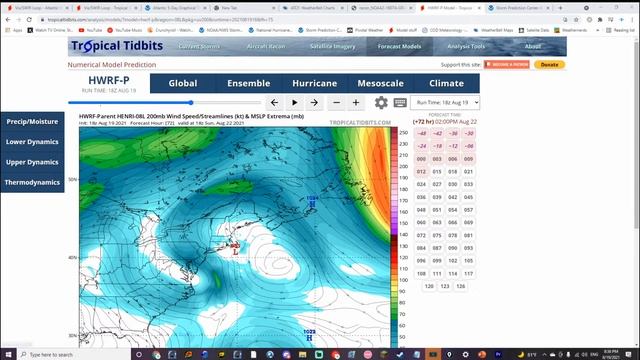The image size is (640, 360).
Task: Go to Satellite Imagery page
Action: (x=333, y=47)
